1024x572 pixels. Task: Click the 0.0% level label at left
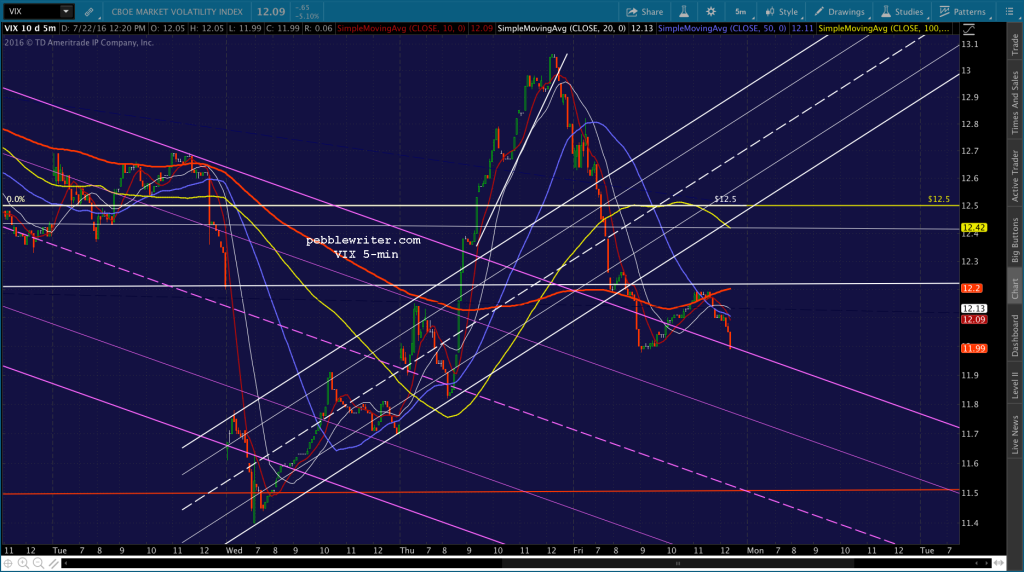click(16, 199)
